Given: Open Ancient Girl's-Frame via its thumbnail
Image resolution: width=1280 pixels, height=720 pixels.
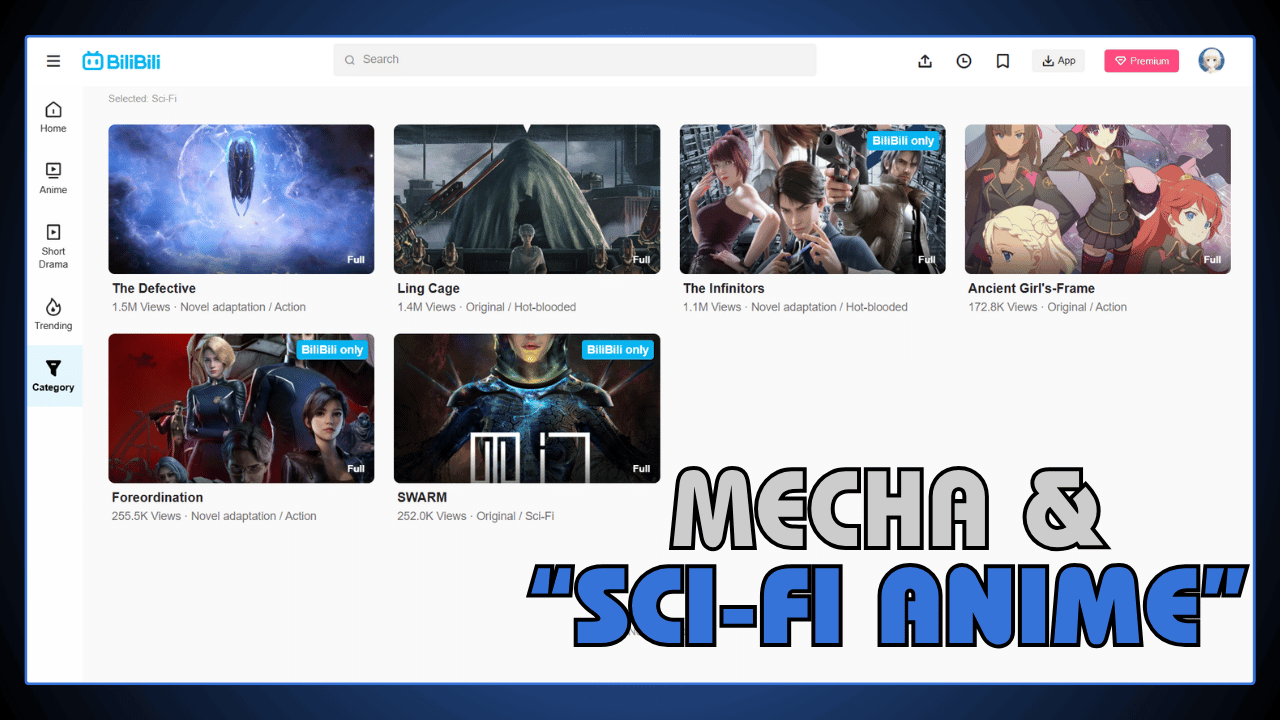Looking at the screenshot, I should [1097, 199].
